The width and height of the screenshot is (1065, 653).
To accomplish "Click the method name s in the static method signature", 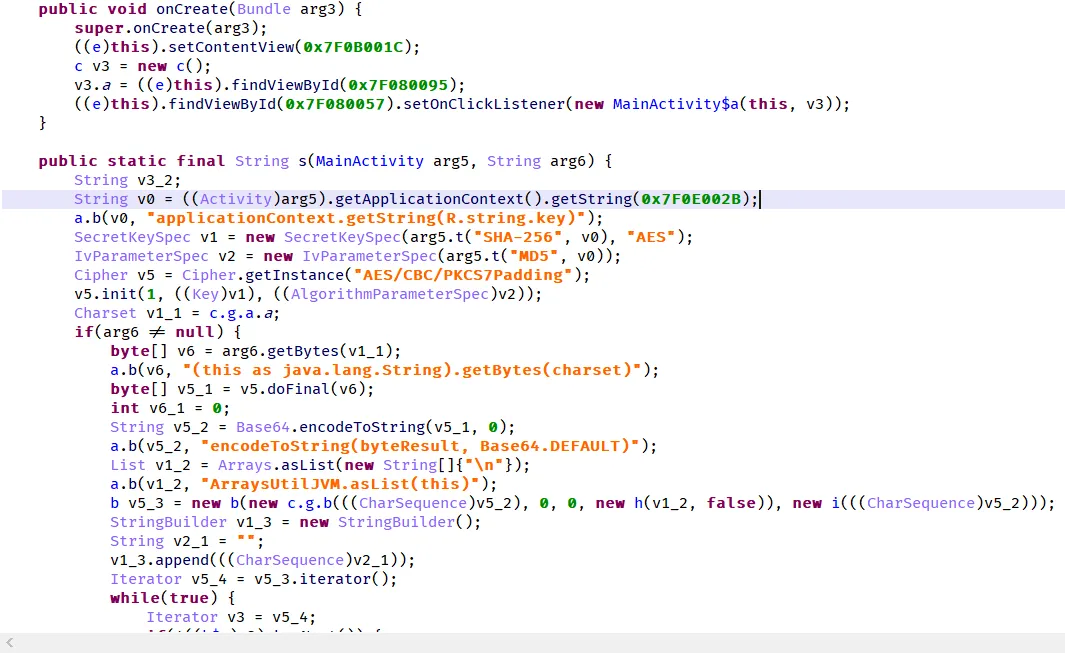I will tap(302, 161).
